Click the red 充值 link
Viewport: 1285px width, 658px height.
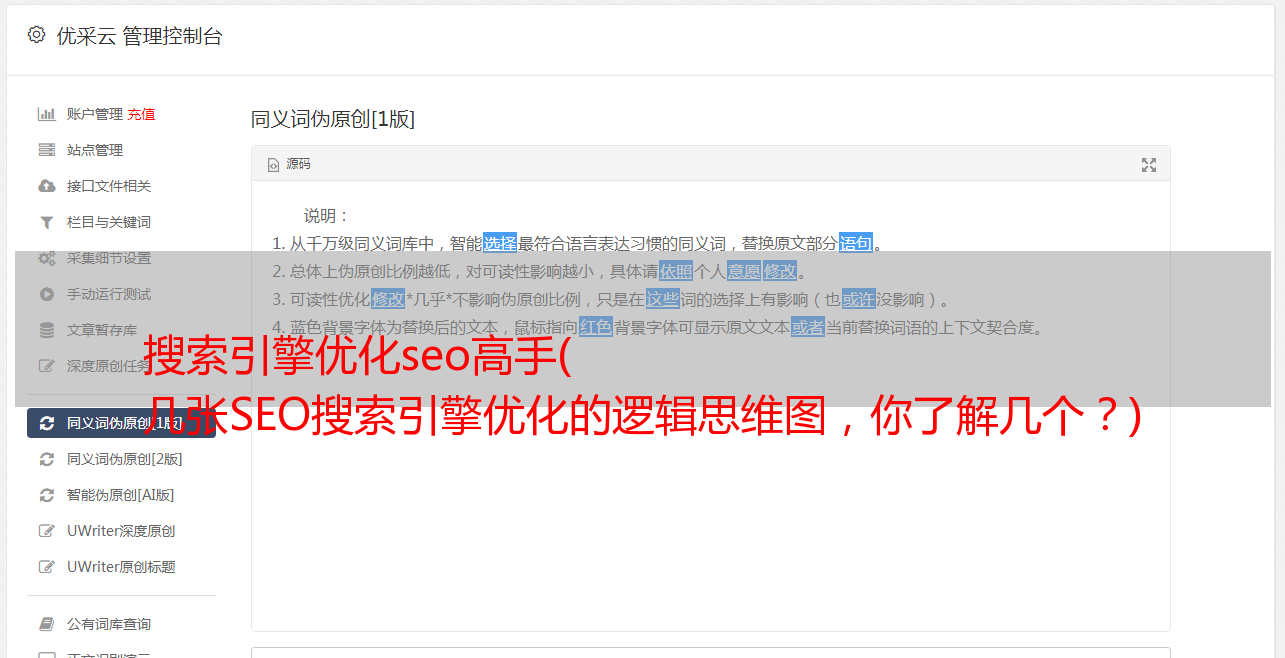[141, 114]
